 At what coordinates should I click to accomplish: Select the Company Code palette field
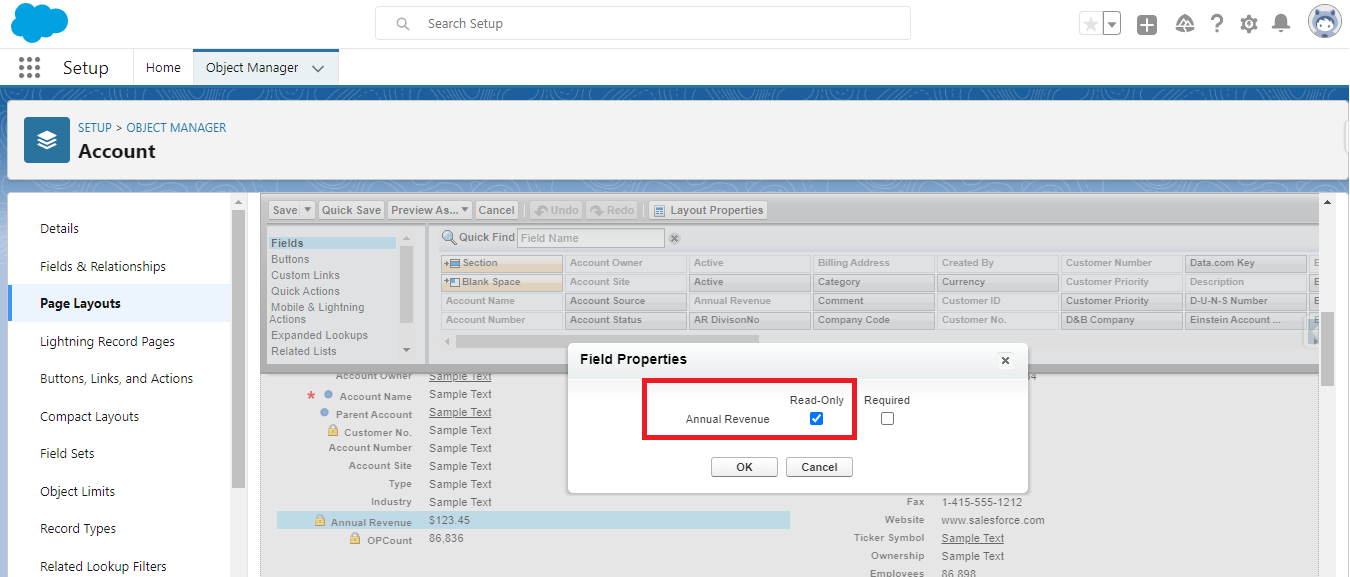873,320
